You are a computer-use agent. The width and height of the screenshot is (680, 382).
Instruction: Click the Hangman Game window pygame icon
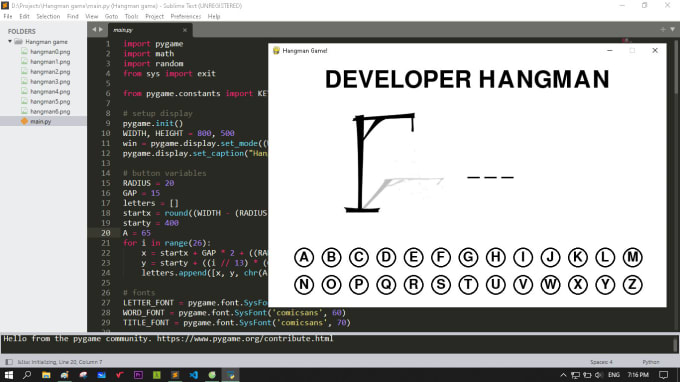276,51
